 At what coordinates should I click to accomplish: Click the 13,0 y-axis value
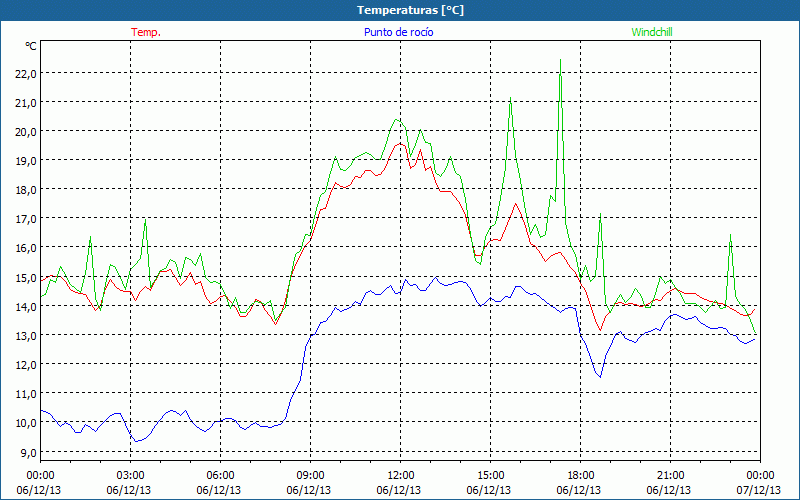[26, 336]
